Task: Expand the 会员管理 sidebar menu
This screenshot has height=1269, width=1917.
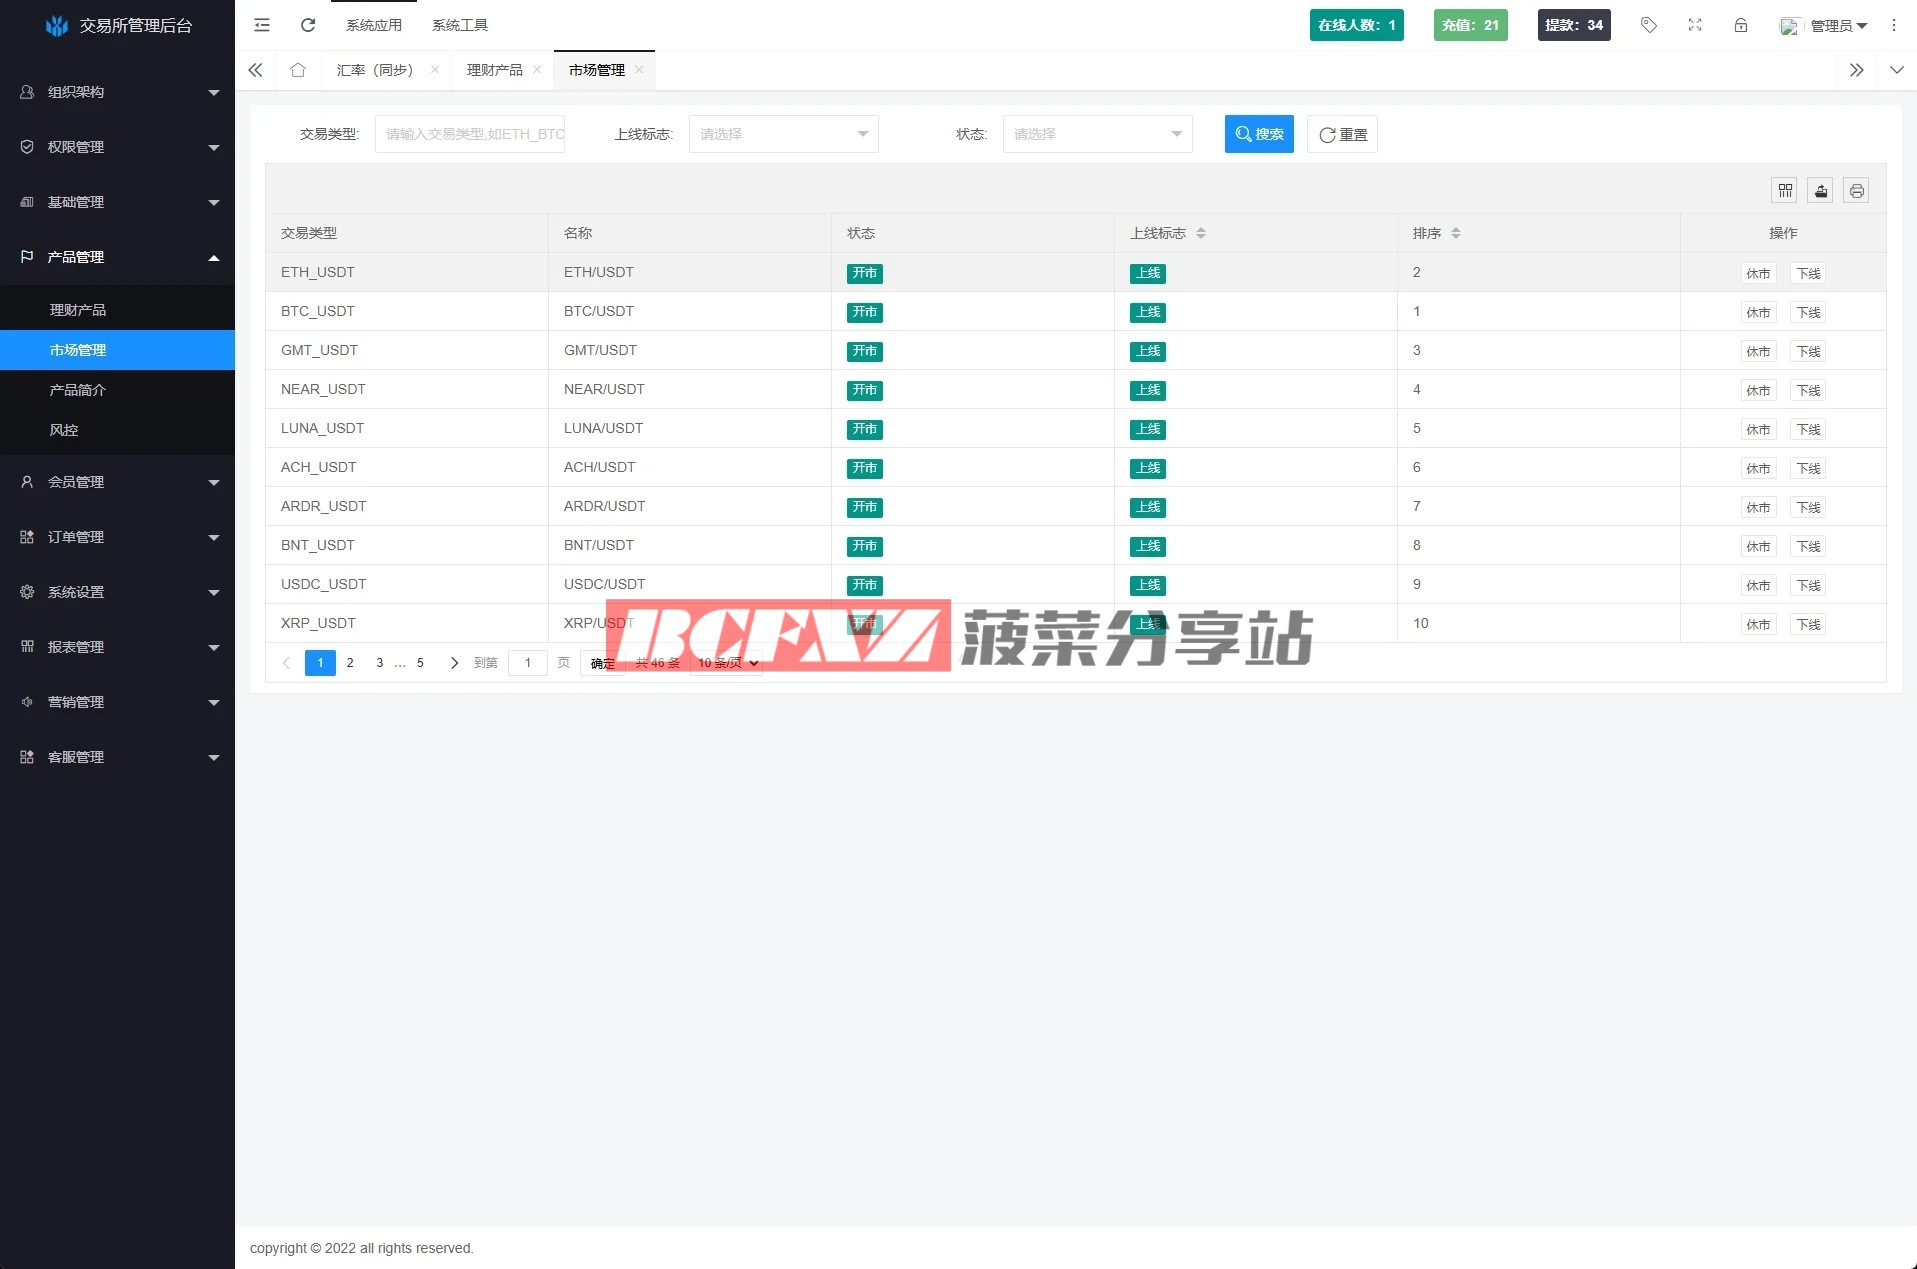Action: click(x=117, y=482)
